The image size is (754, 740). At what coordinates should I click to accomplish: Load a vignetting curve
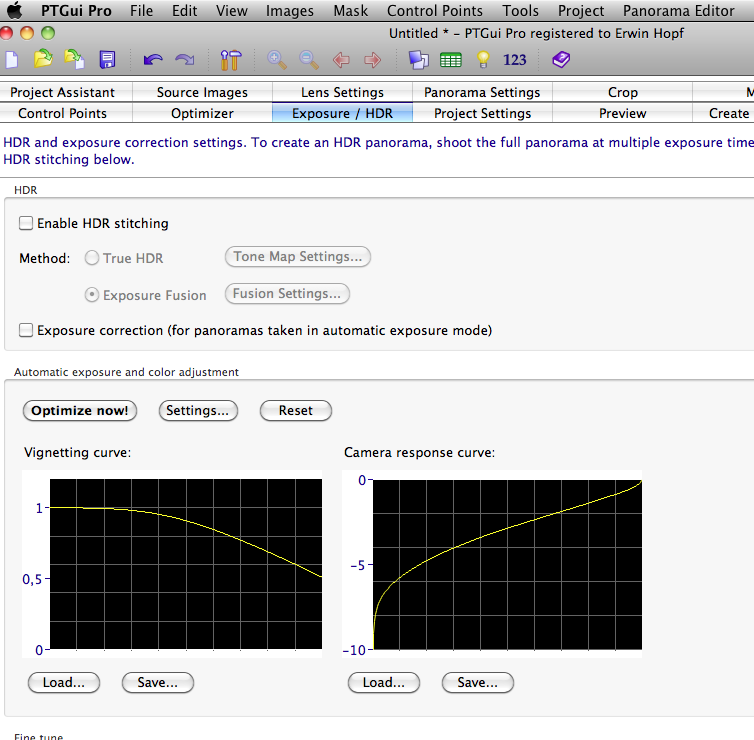(64, 683)
